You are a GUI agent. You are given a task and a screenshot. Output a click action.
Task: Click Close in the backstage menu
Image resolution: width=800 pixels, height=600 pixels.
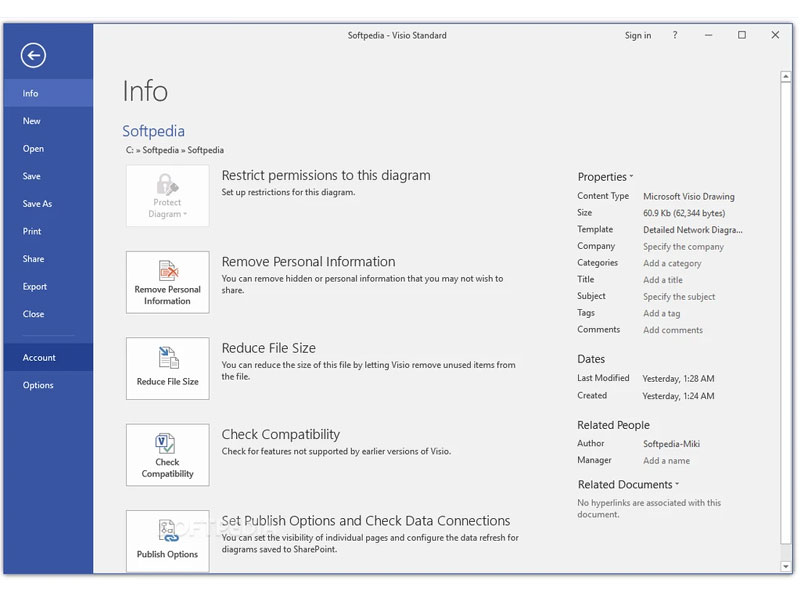(48, 314)
